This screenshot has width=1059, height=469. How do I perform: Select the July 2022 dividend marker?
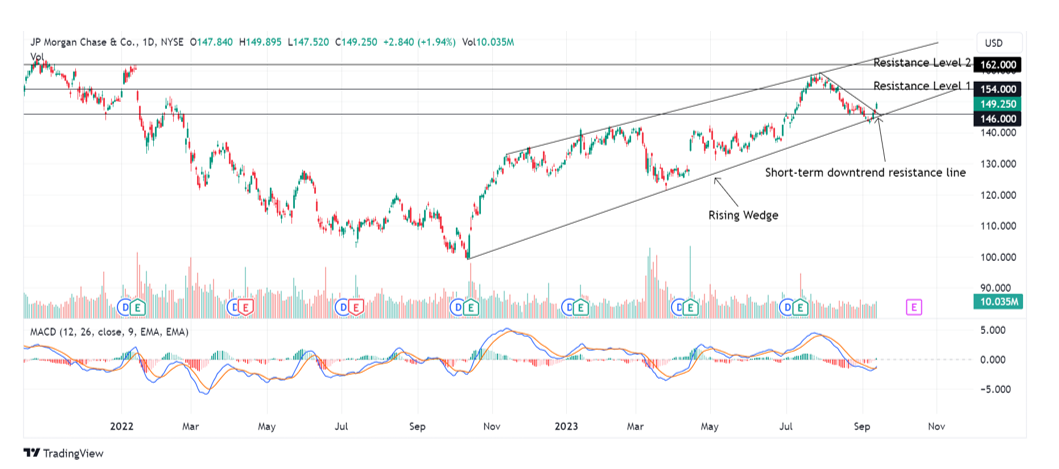click(344, 307)
